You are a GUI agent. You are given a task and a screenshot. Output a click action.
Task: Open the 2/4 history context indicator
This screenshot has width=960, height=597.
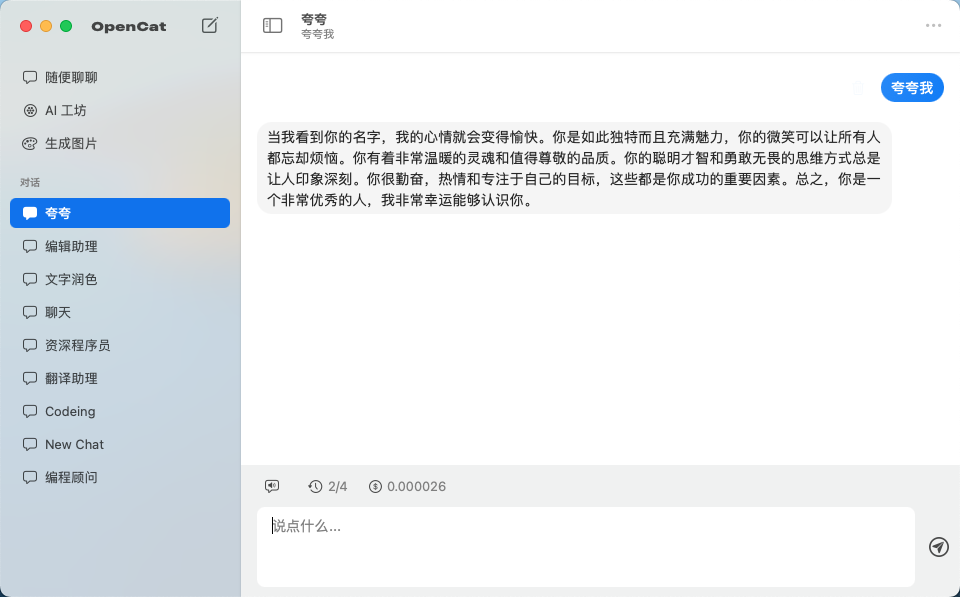[x=328, y=486]
